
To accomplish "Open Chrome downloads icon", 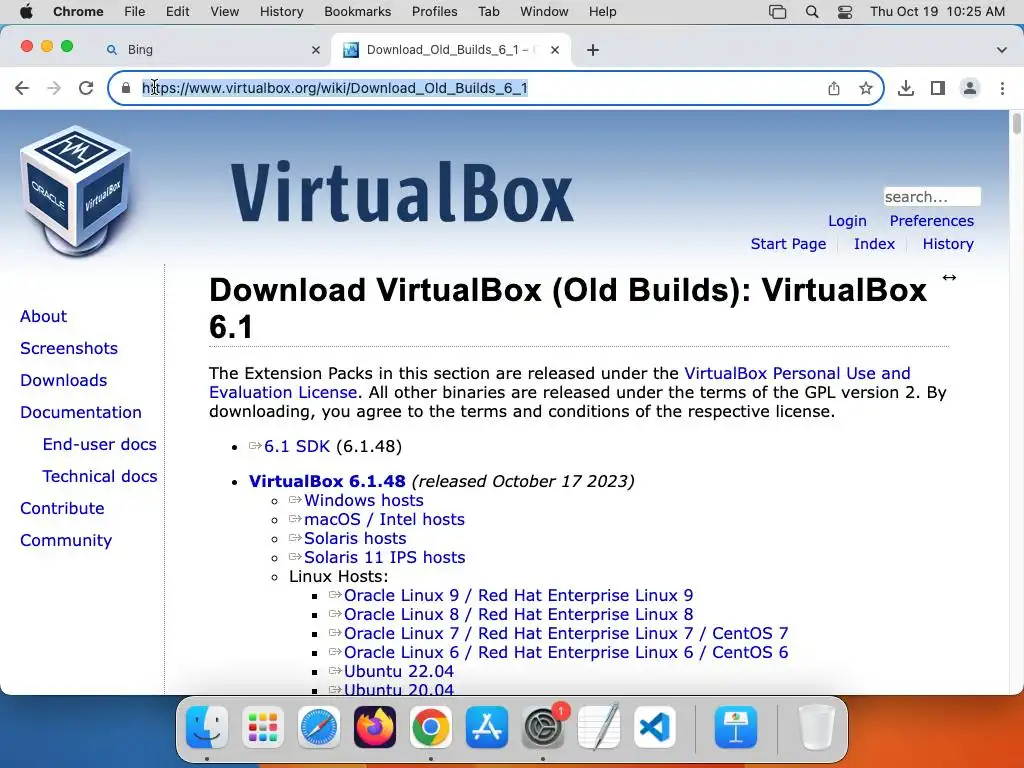I will point(906,88).
